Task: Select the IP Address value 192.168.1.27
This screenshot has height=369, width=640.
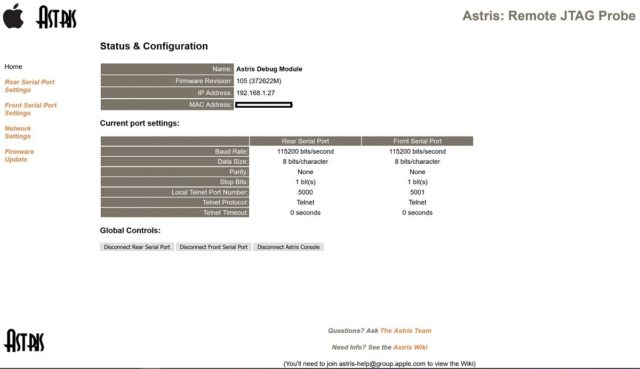Action: point(256,93)
